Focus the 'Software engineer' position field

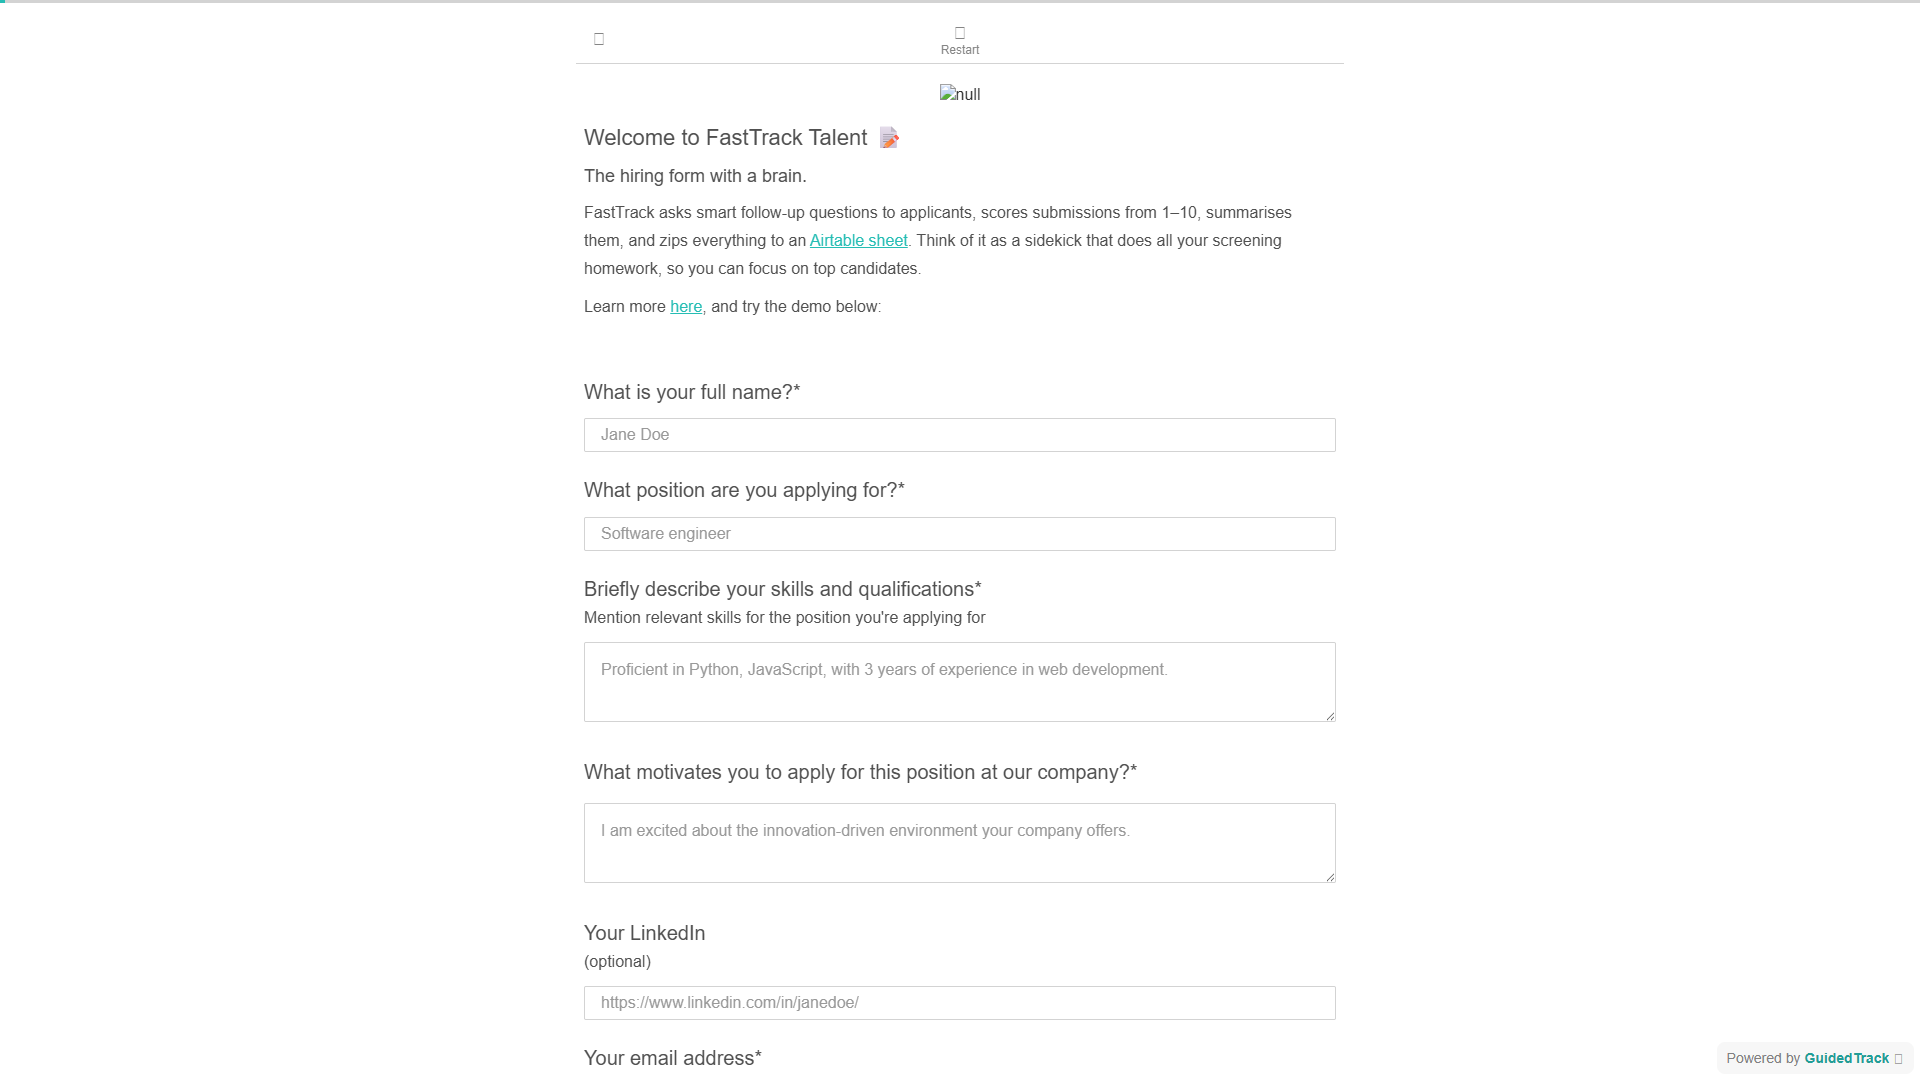[x=960, y=534]
